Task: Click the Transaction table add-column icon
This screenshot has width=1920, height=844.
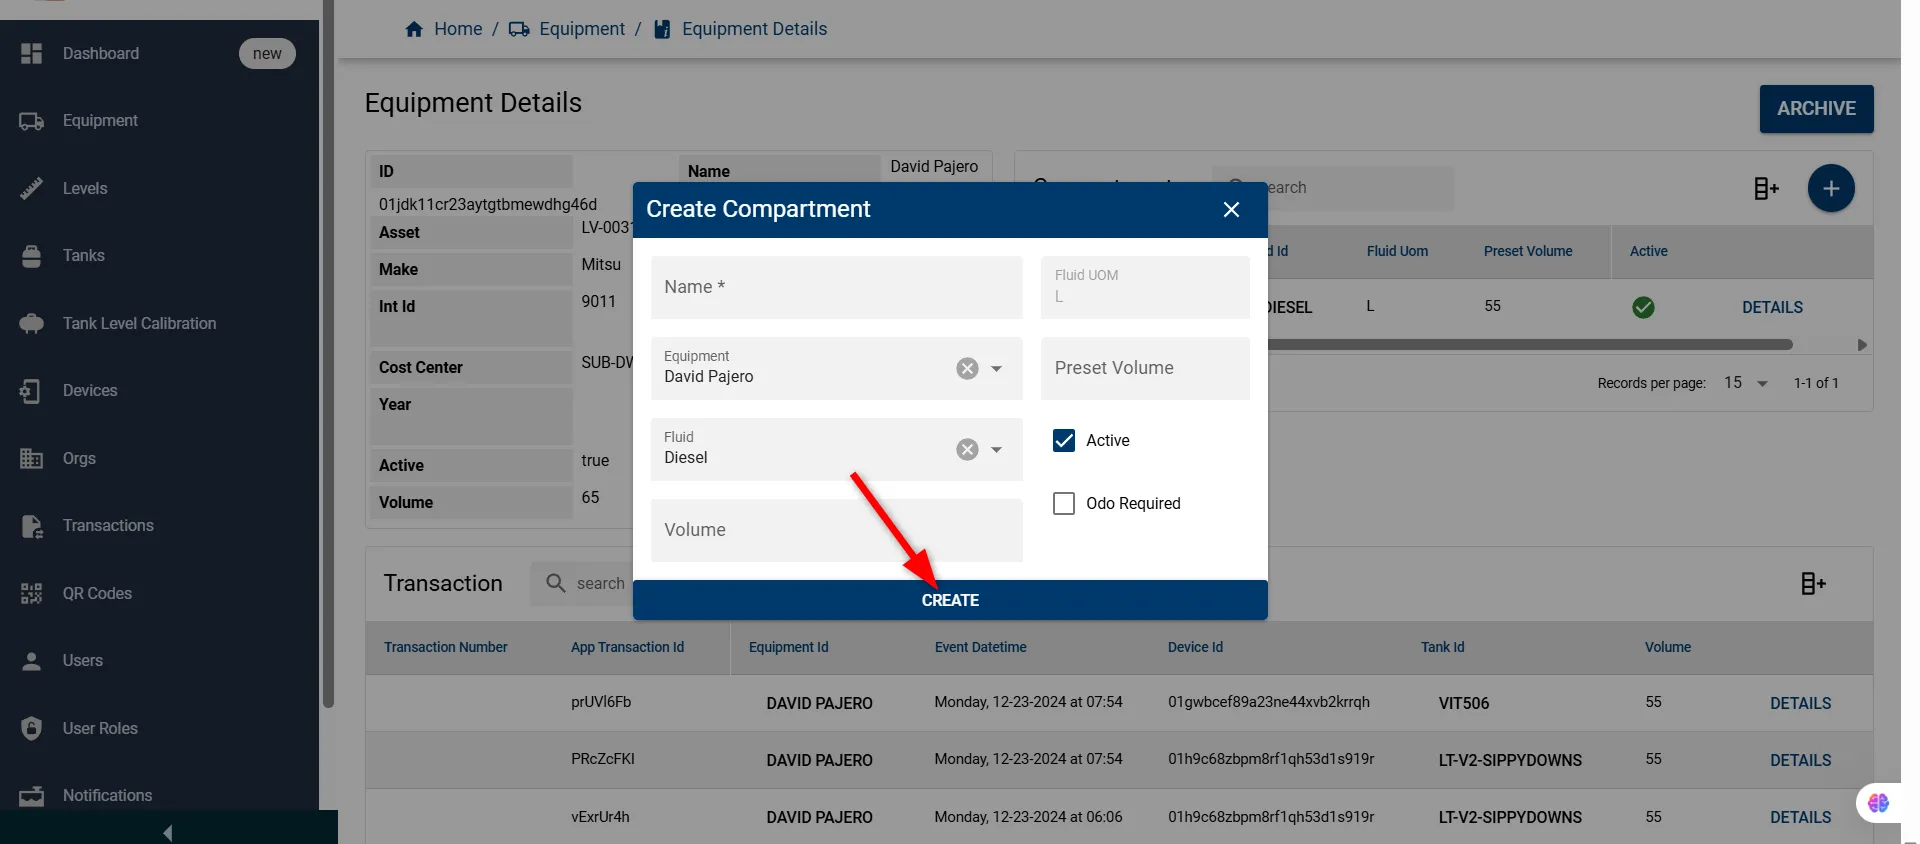Action: click(x=1813, y=583)
